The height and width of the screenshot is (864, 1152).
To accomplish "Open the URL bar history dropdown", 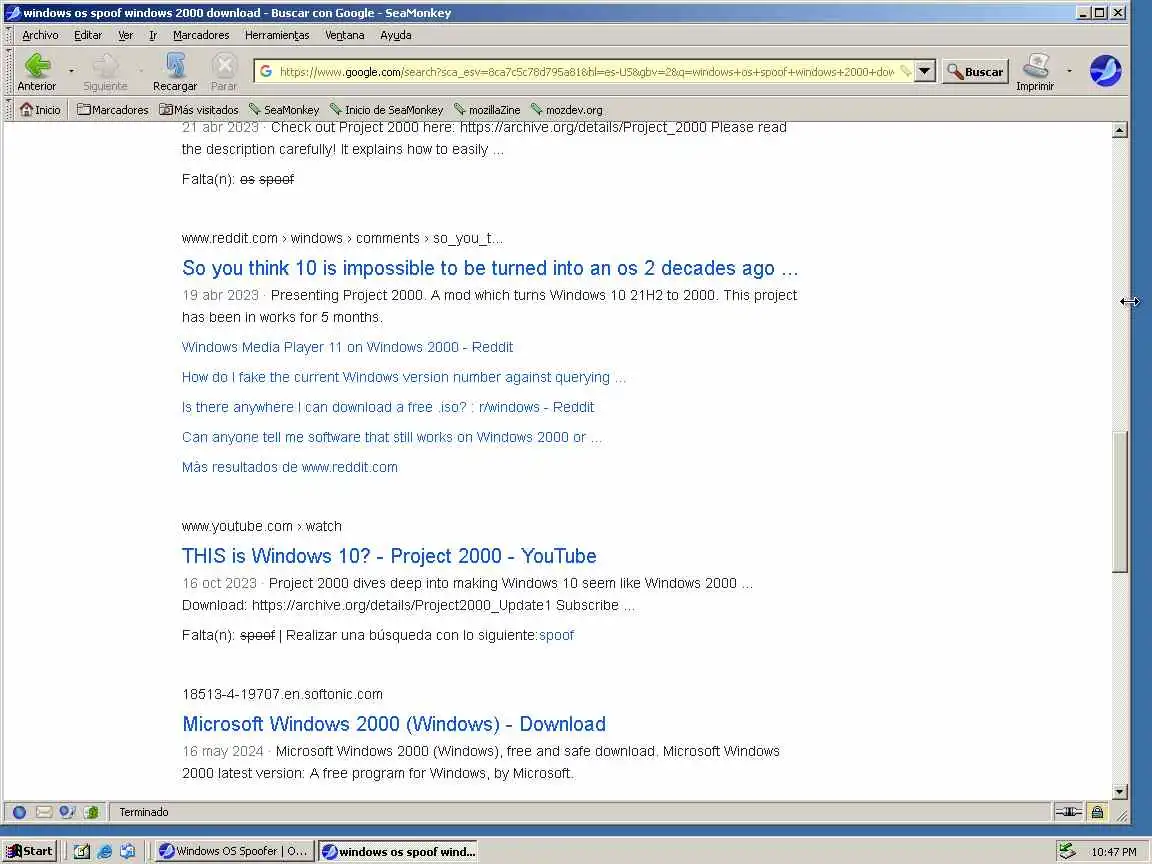I will (x=924, y=71).
